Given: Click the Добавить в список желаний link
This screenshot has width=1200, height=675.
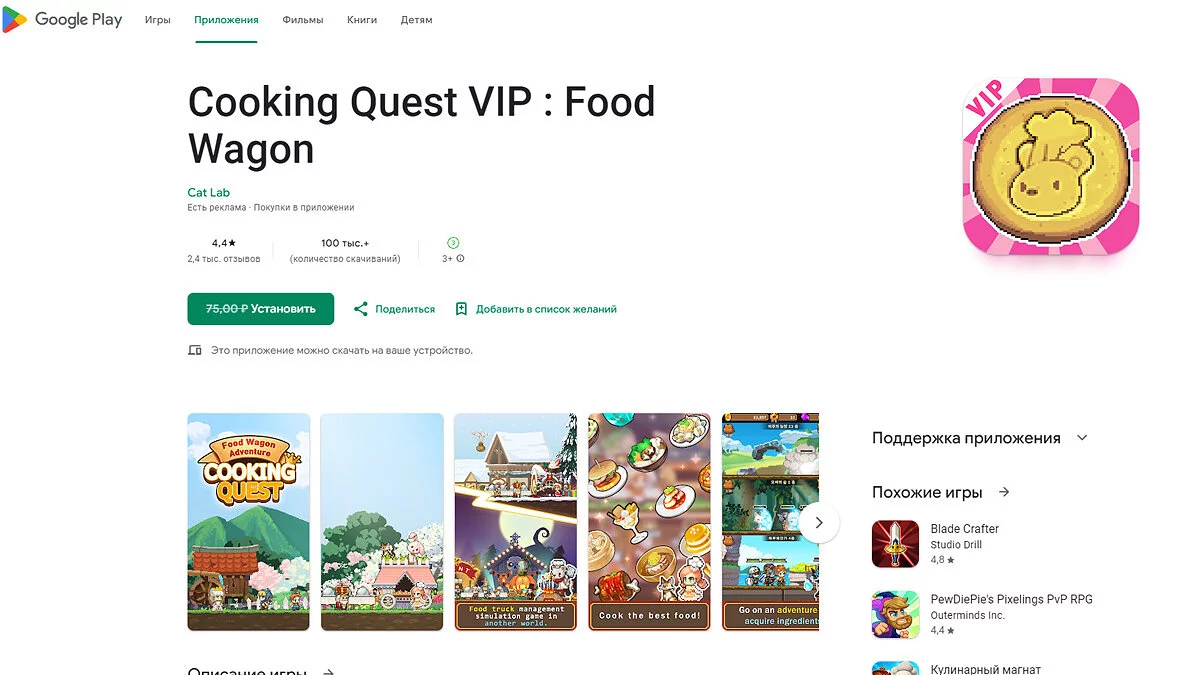Looking at the screenshot, I should (x=546, y=309).
